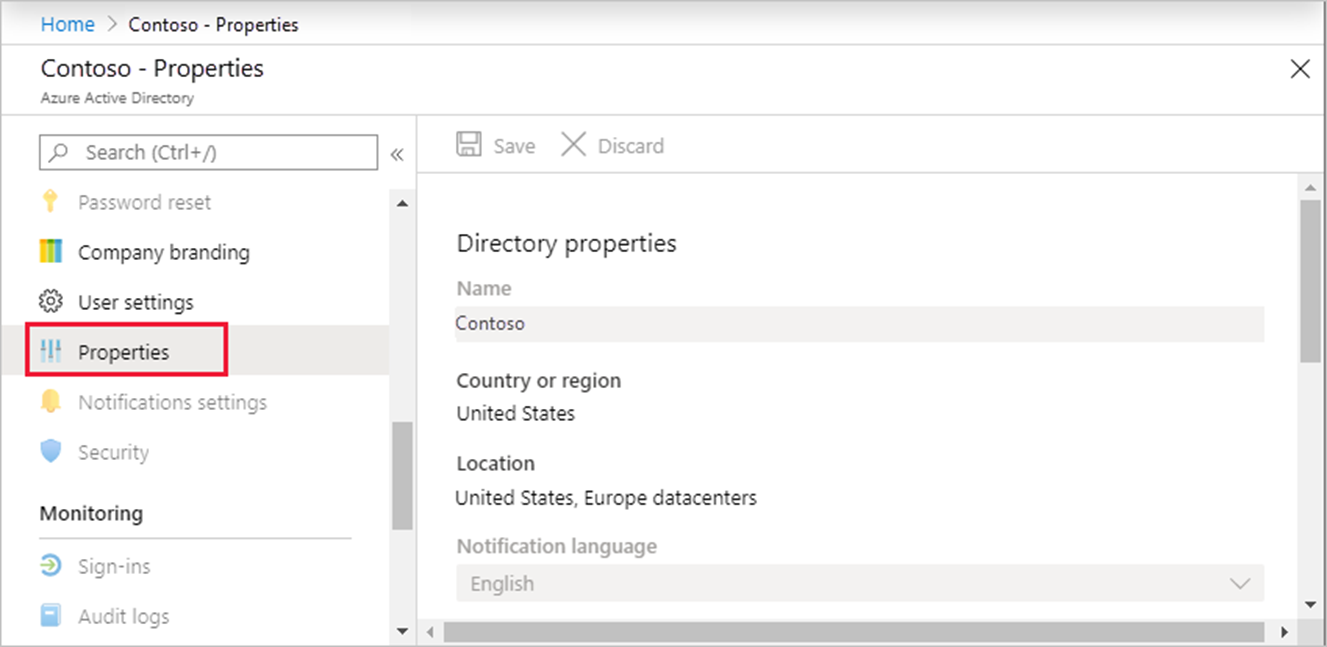Click the Security shield icon

pyautogui.click(x=50, y=452)
